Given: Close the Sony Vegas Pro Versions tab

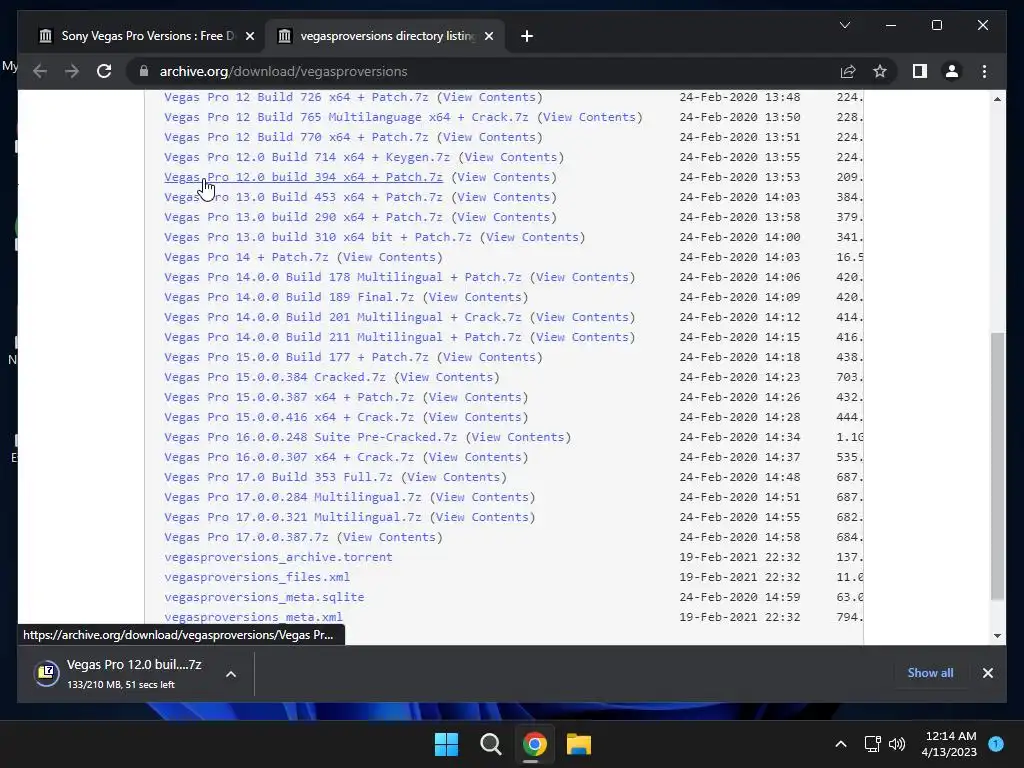Looking at the screenshot, I should click(249, 36).
